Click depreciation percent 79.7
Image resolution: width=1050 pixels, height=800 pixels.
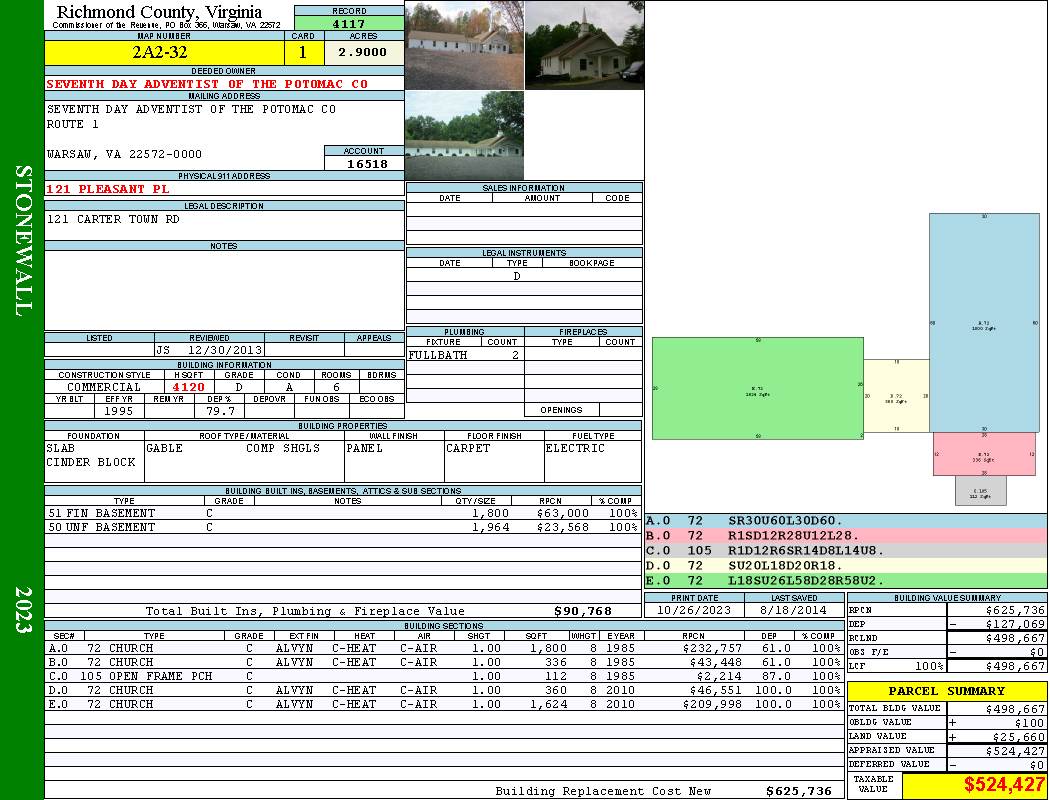(220, 411)
